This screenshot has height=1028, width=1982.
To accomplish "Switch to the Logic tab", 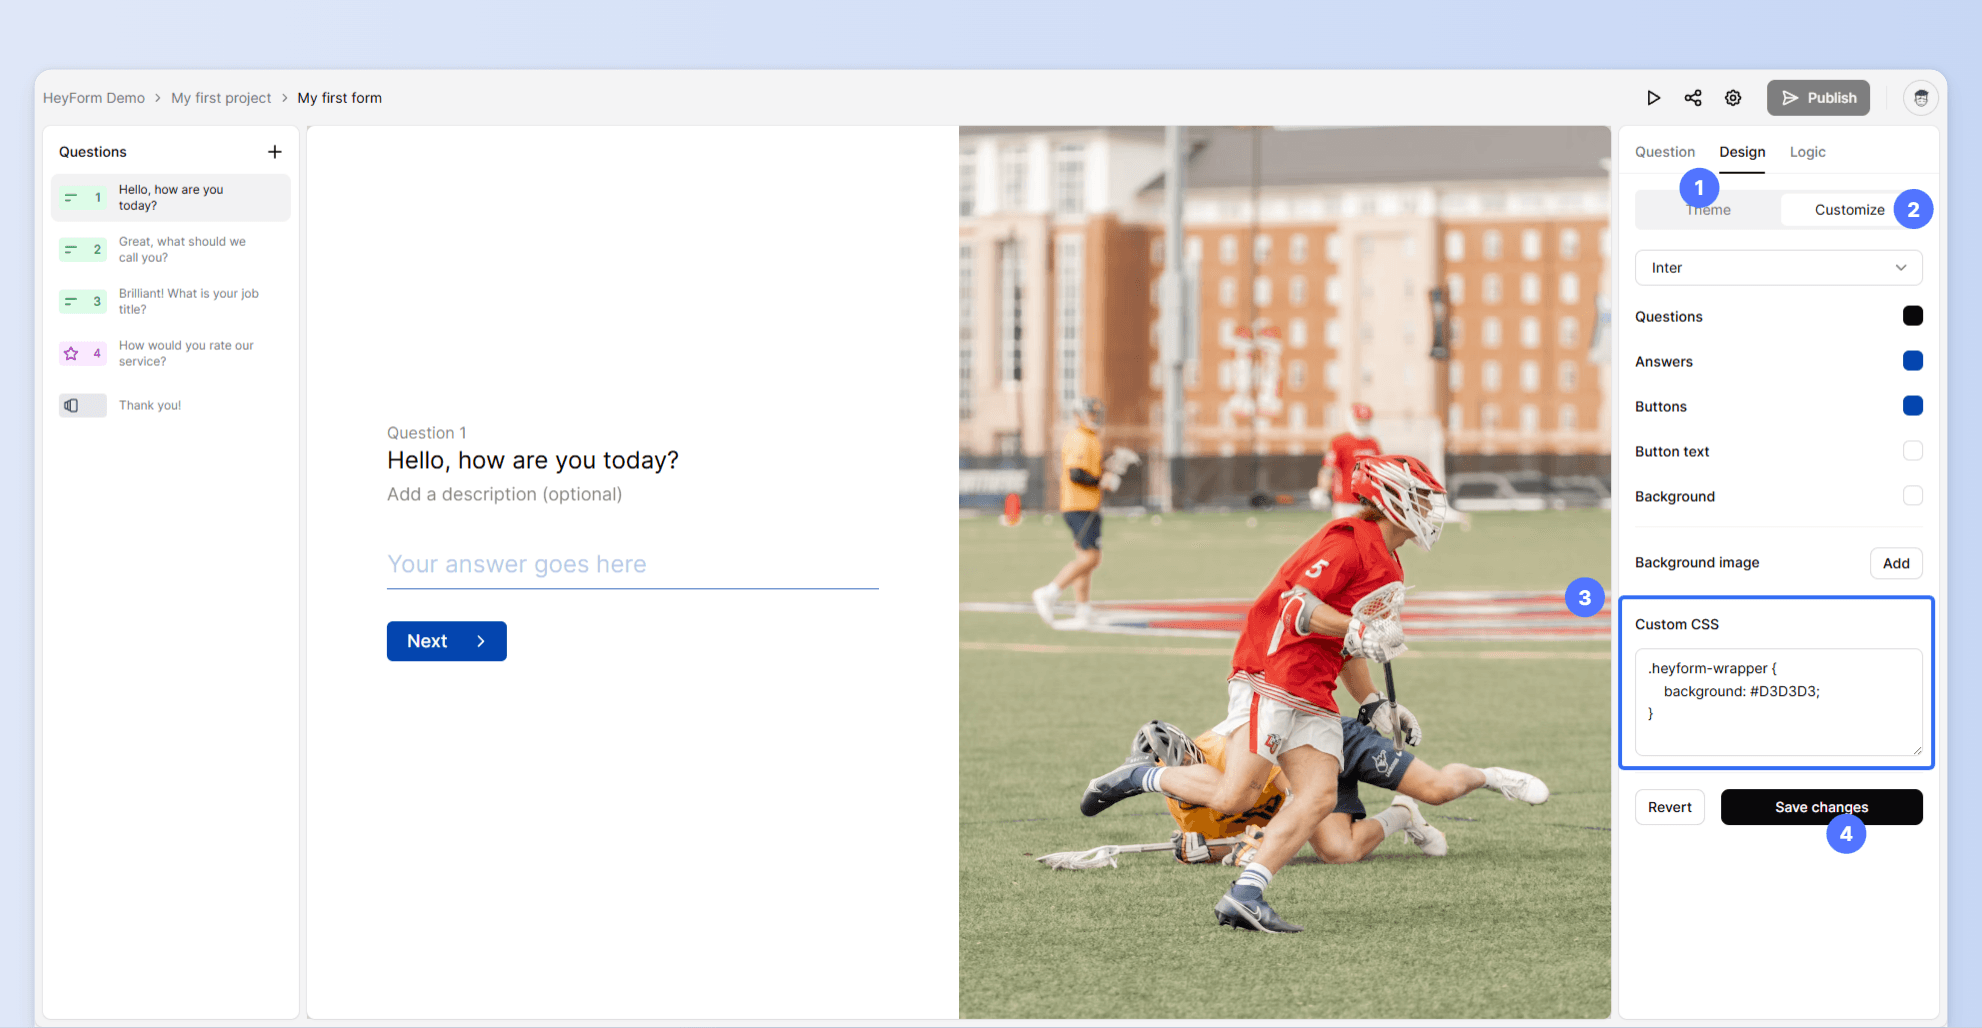I will [1807, 151].
